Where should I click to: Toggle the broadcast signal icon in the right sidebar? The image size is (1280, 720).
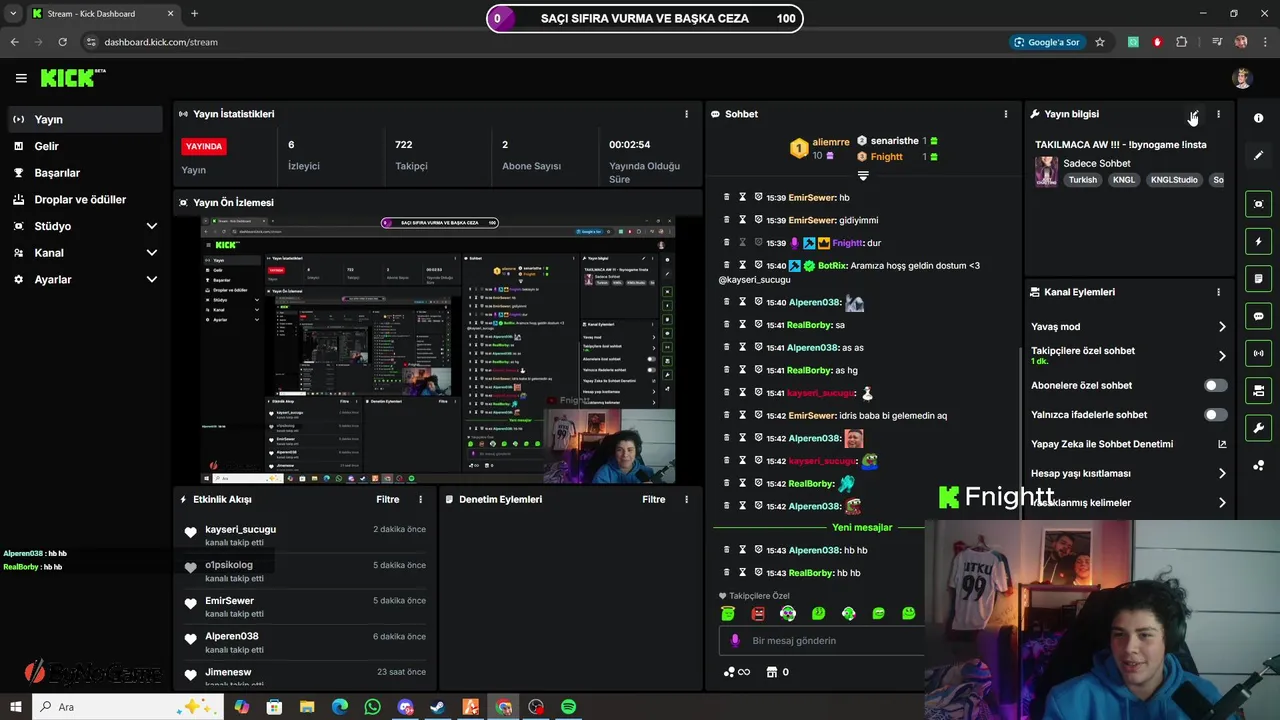pyautogui.click(x=1258, y=353)
